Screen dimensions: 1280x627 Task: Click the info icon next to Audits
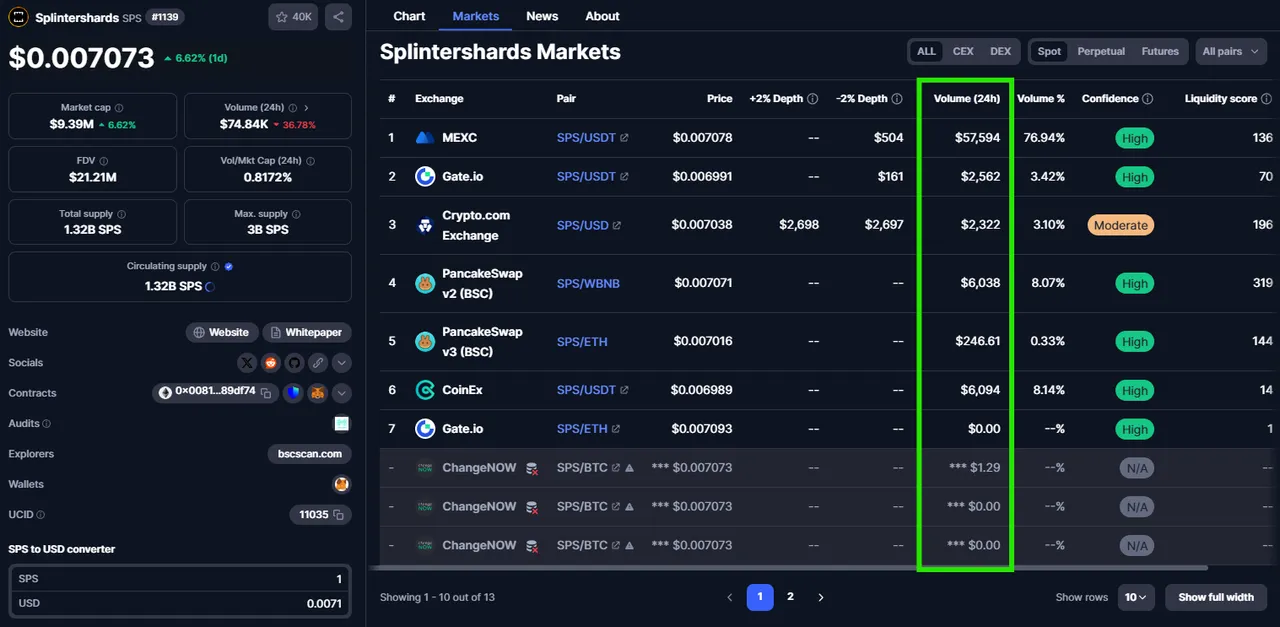(x=47, y=424)
